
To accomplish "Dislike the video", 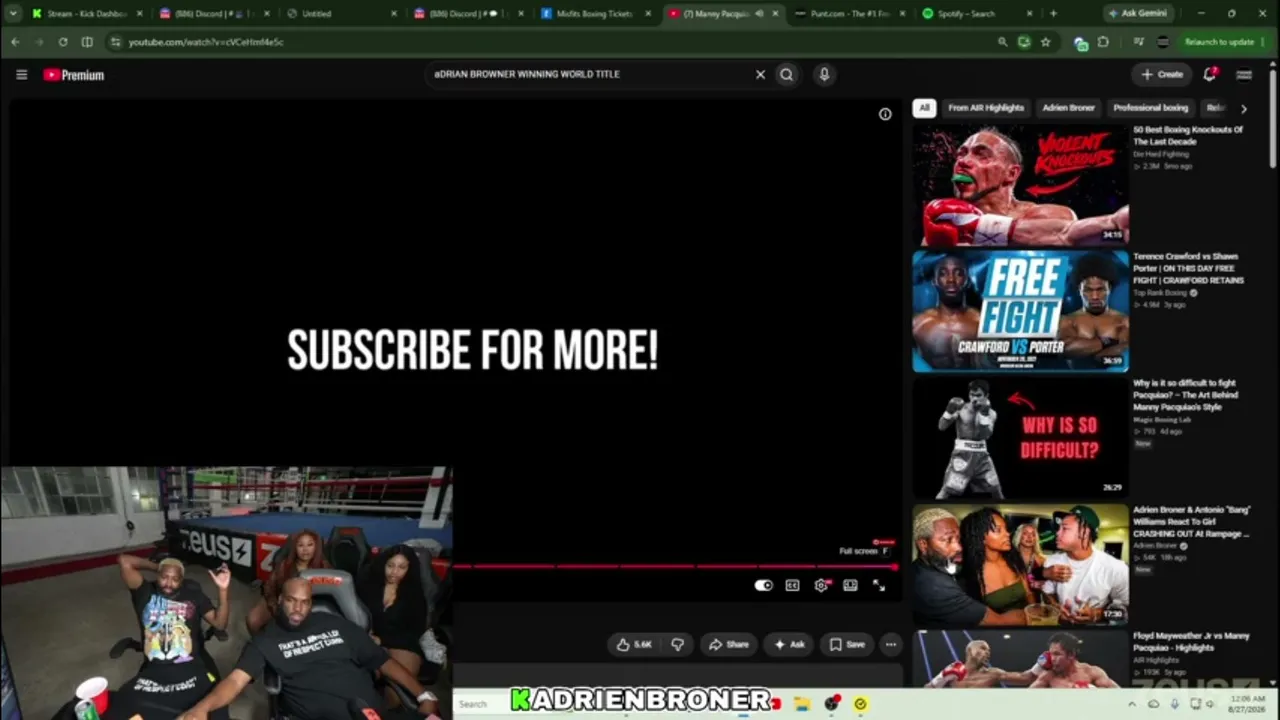I will [677, 645].
